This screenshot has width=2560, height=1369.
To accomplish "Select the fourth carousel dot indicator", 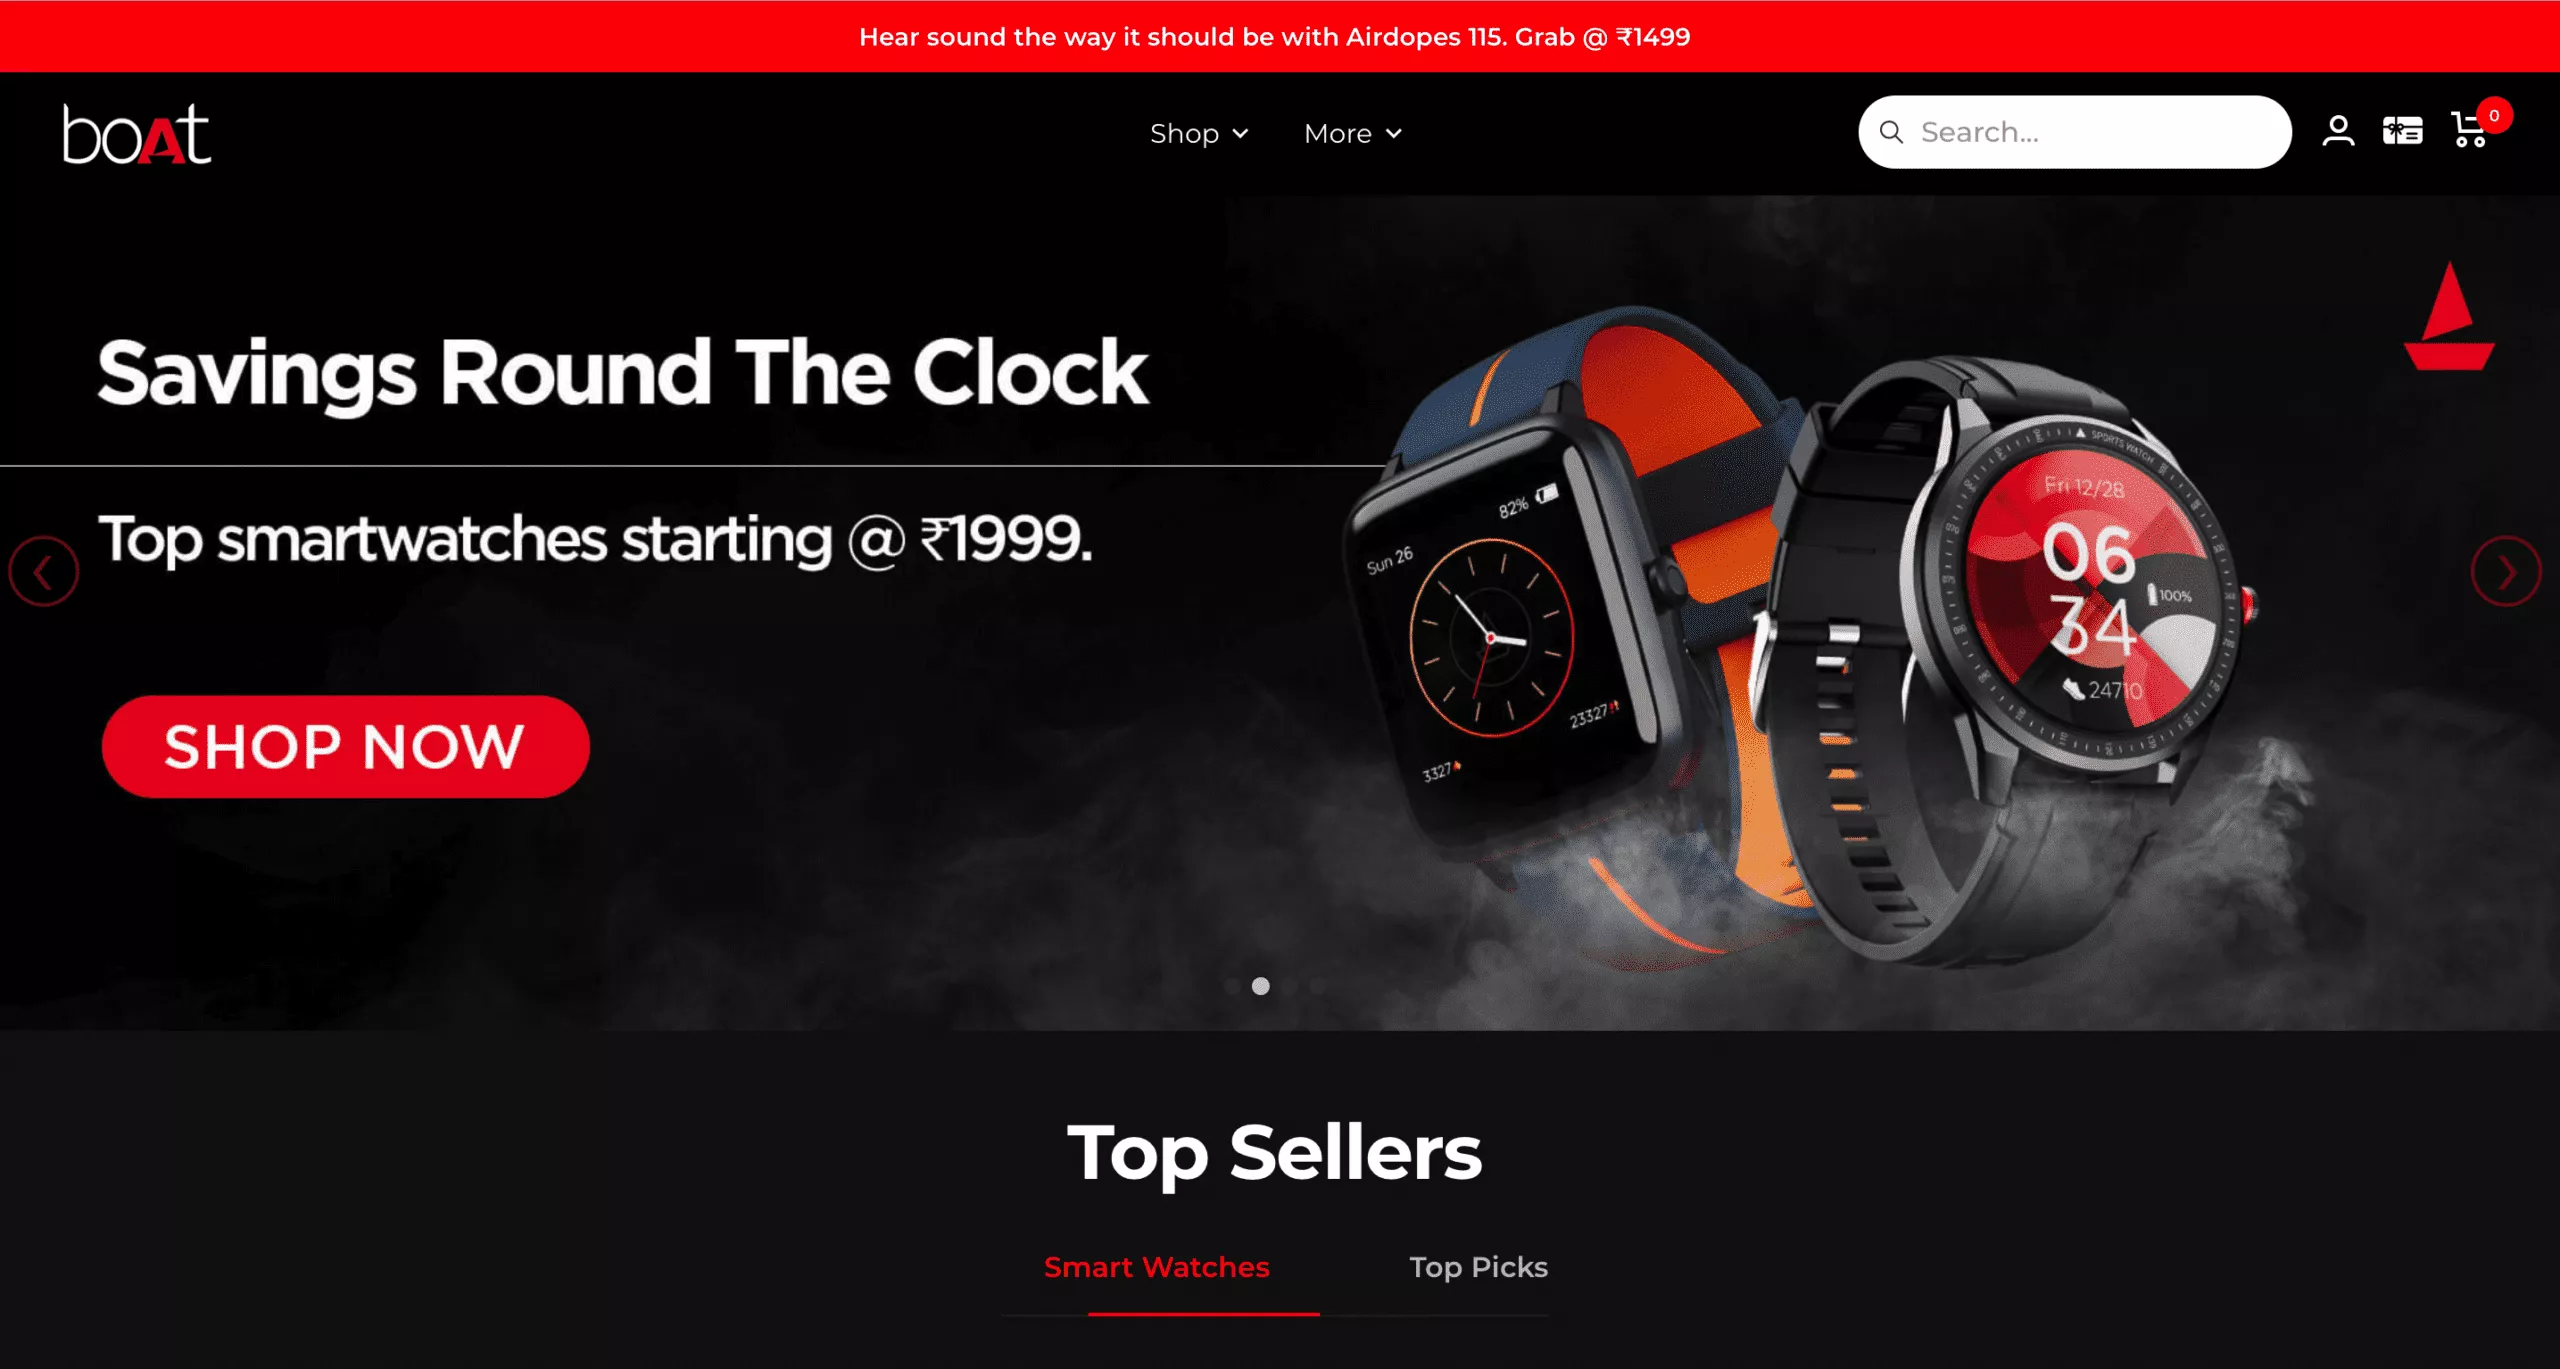I will (x=1319, y=986).
